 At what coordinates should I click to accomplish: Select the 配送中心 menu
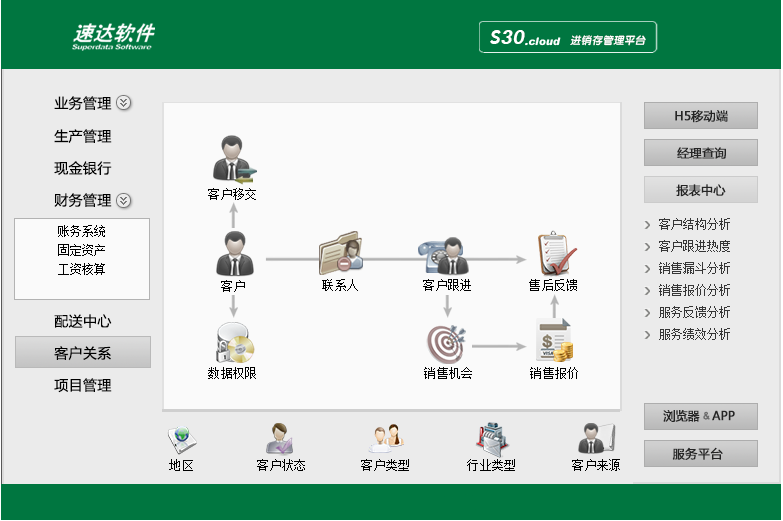click(x=82, y=321)
